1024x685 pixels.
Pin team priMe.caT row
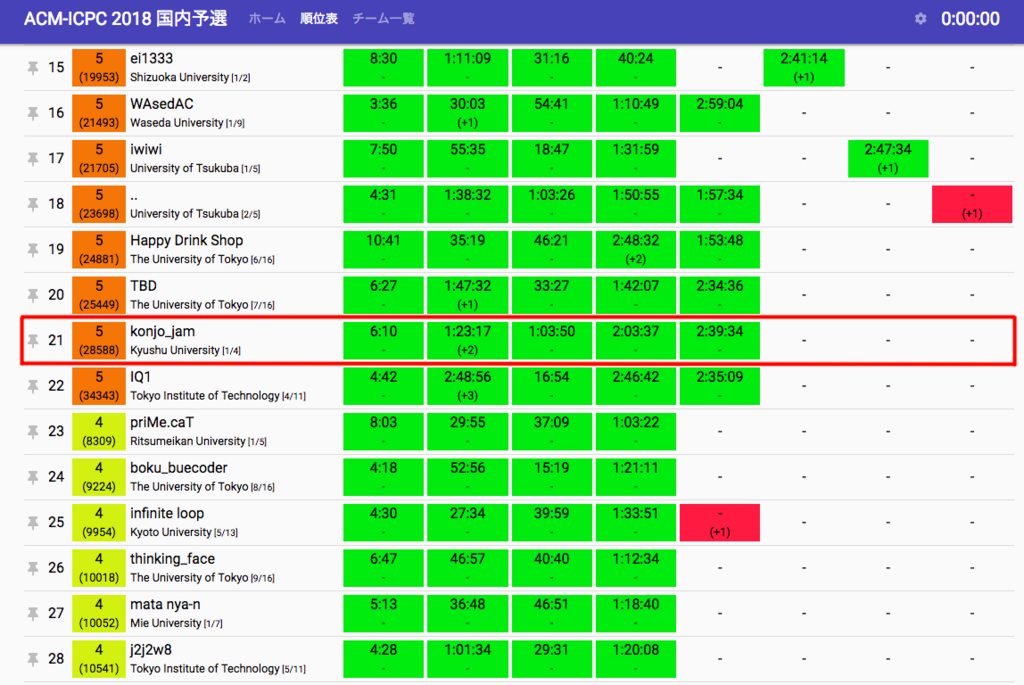coord(33,431)
